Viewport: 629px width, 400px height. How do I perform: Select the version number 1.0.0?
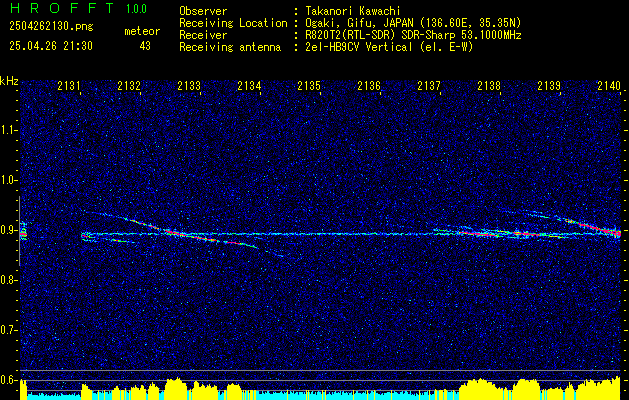[136, 8]
